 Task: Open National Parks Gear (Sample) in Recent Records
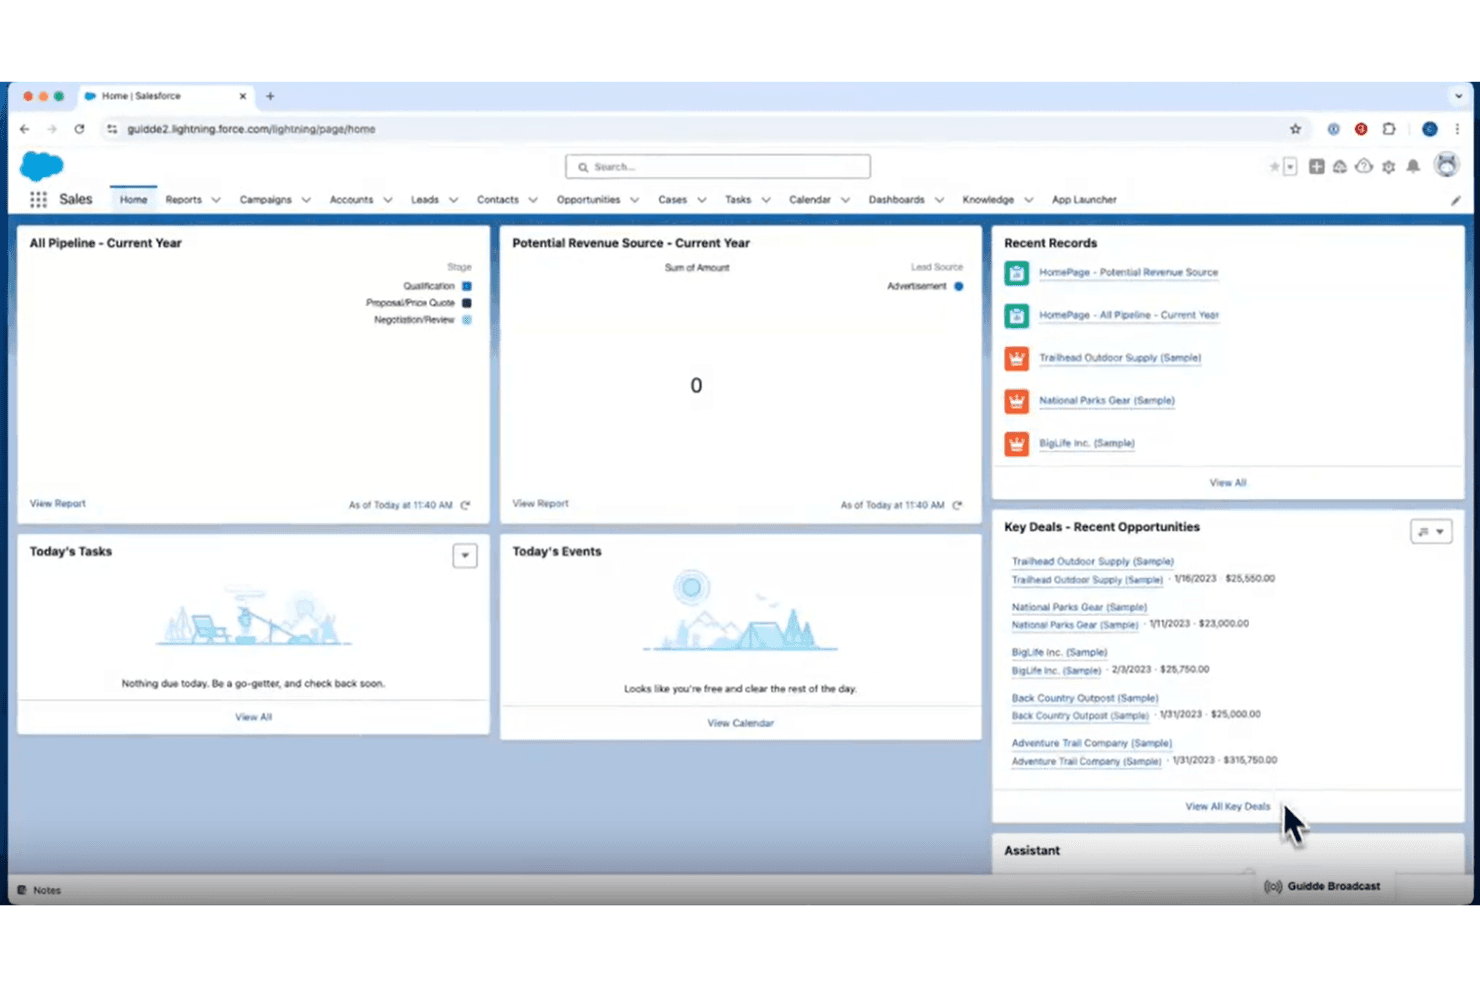click(x=1107, y=401)
